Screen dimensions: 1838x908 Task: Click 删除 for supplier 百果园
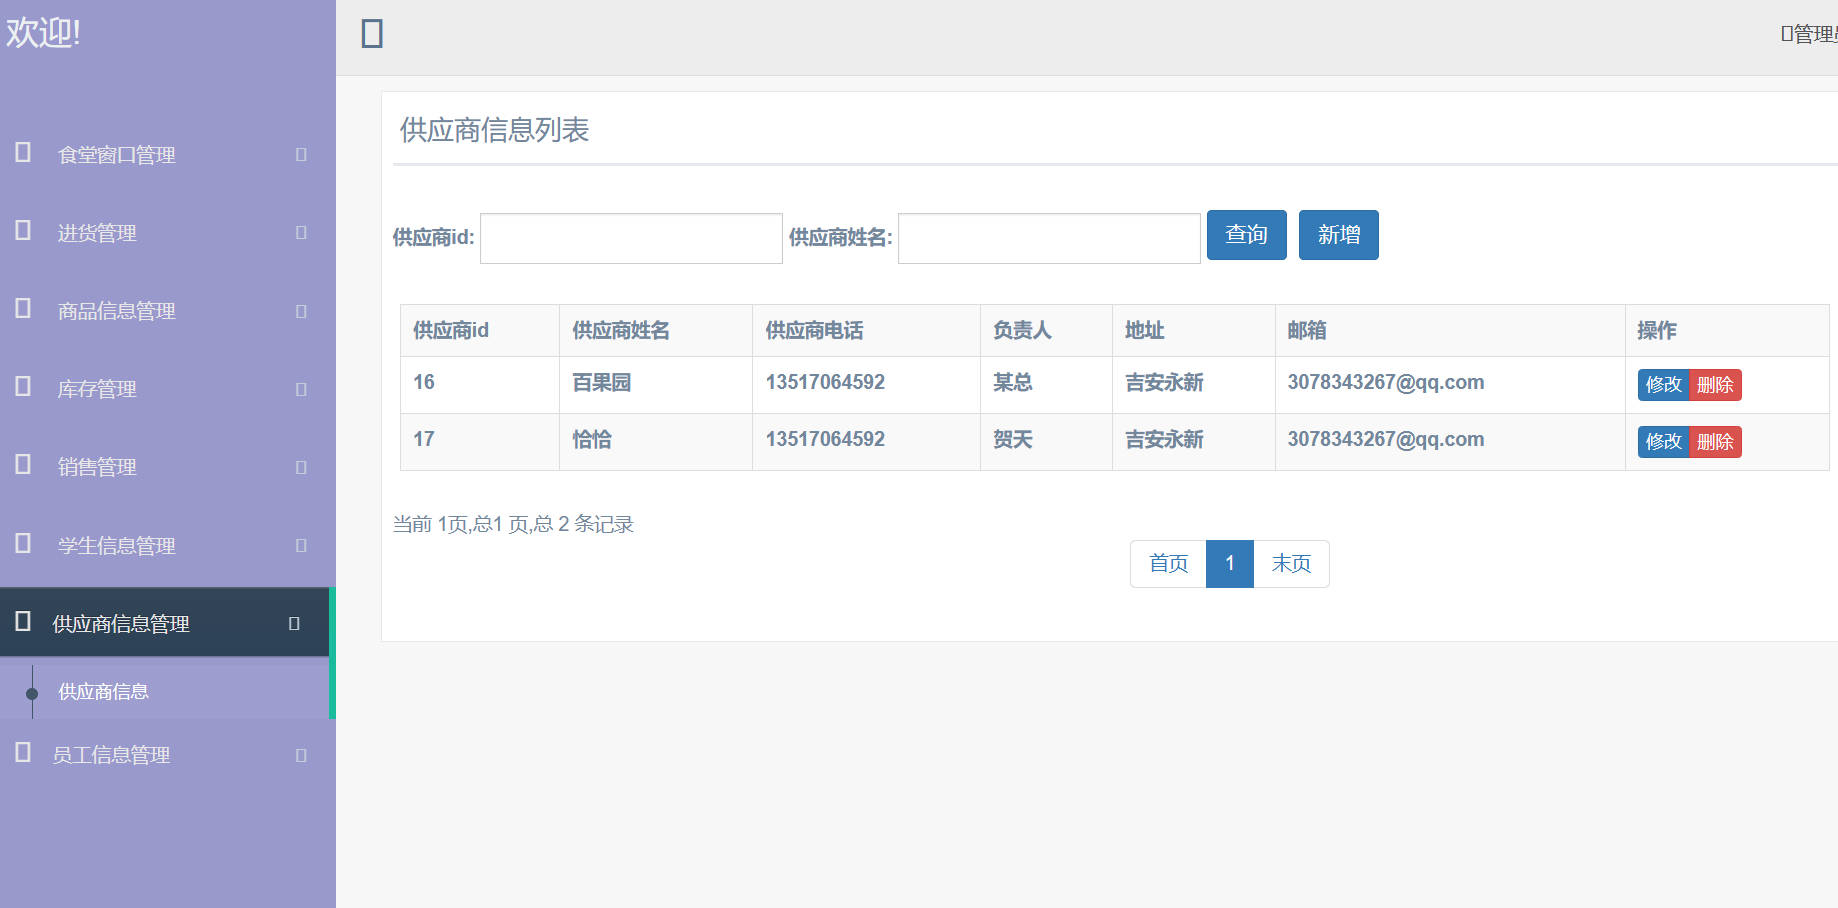coord(1714,385)
